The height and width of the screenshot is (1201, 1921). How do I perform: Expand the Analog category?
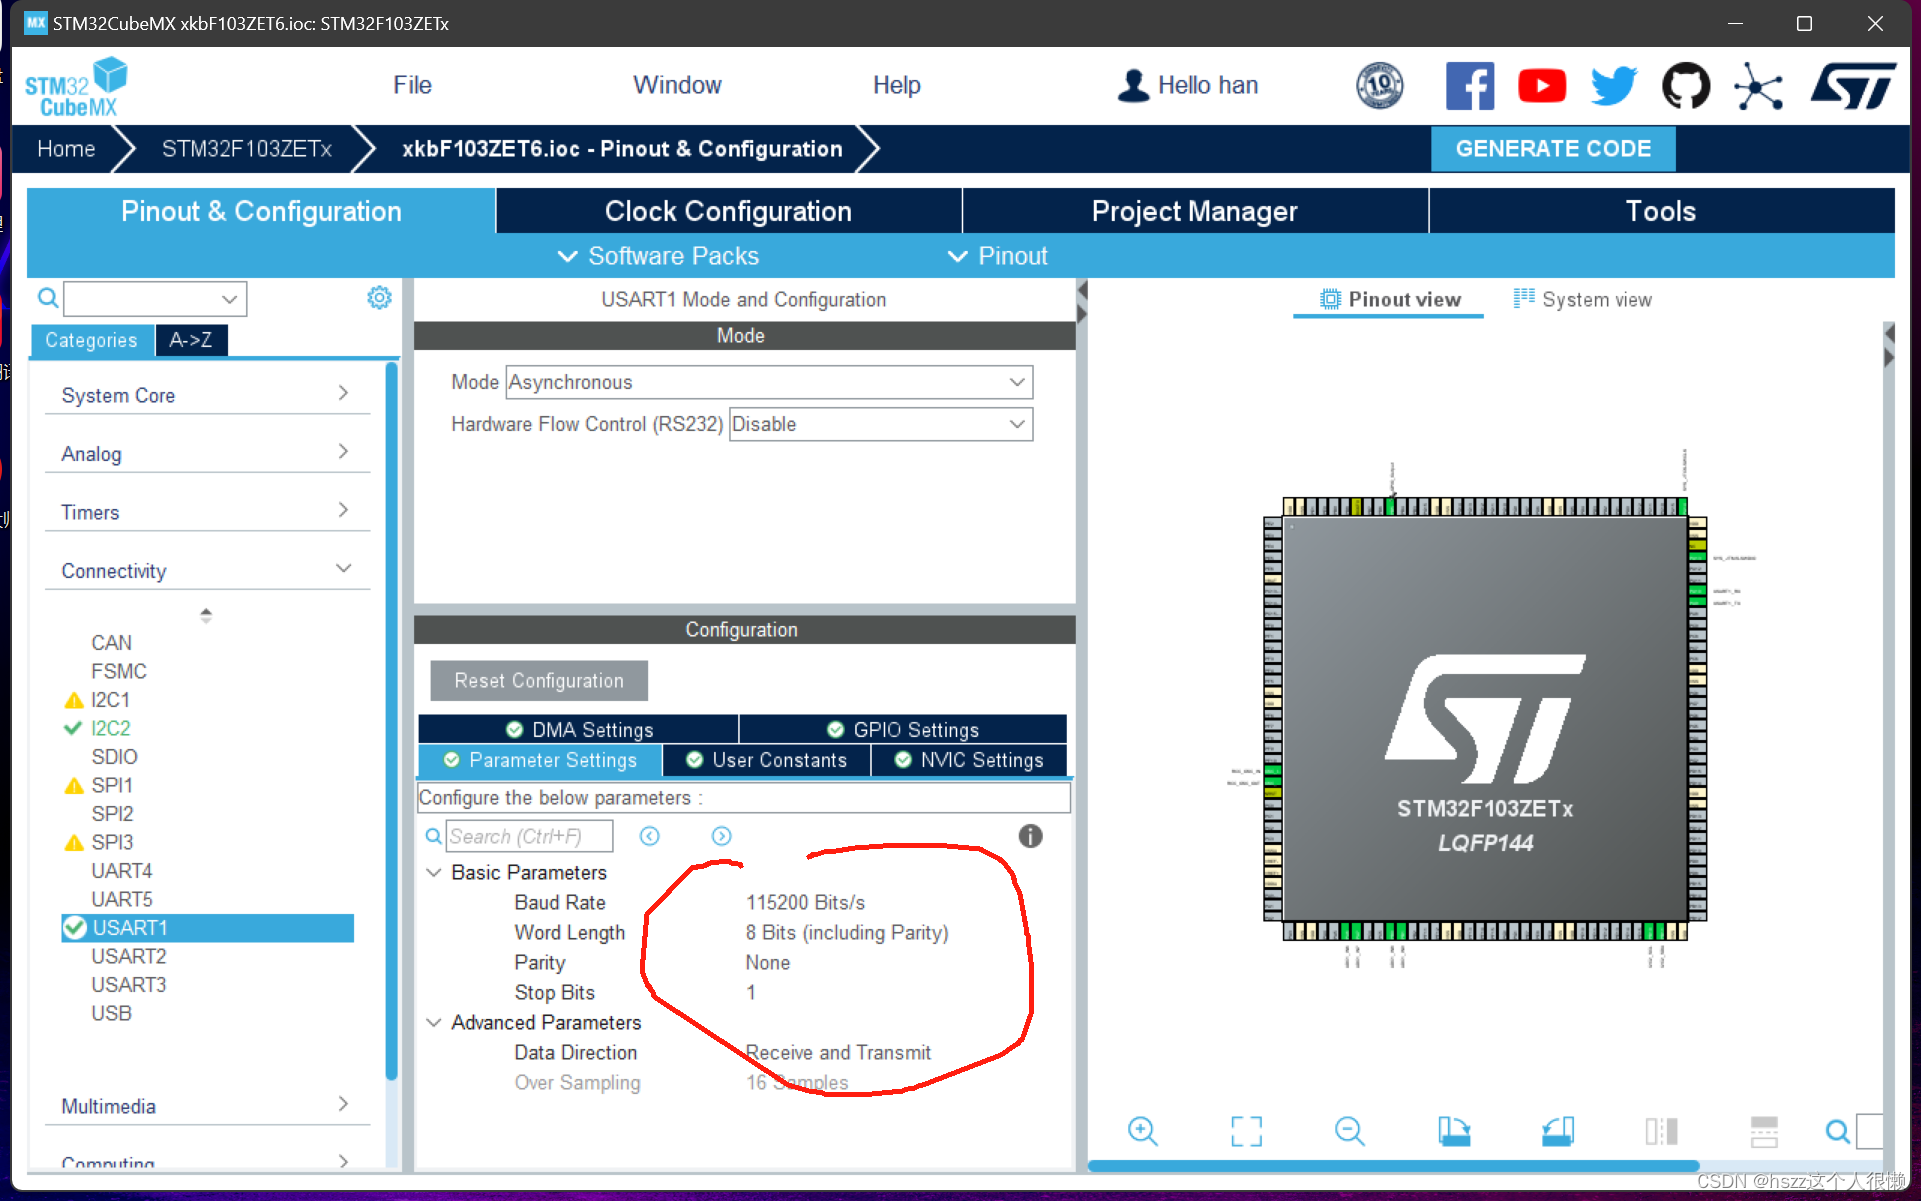point(207,453)
